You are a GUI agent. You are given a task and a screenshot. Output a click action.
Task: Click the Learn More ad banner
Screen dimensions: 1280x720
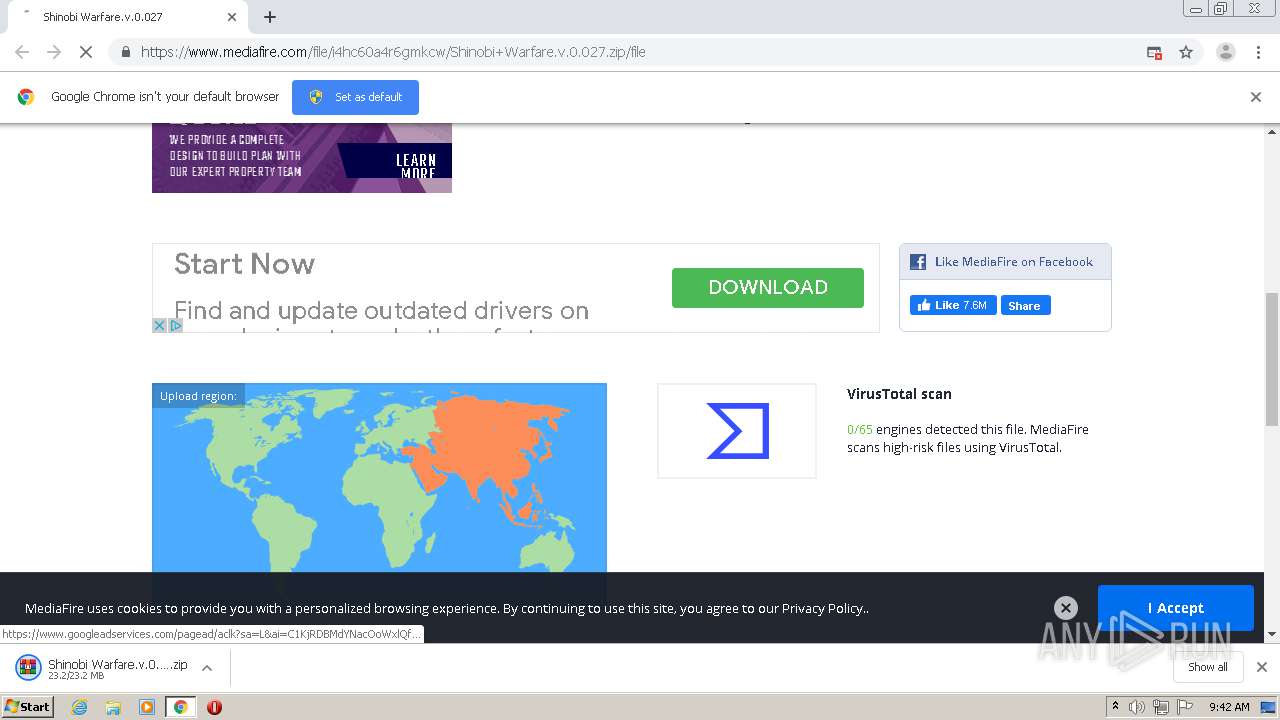[x=302, y=158]
